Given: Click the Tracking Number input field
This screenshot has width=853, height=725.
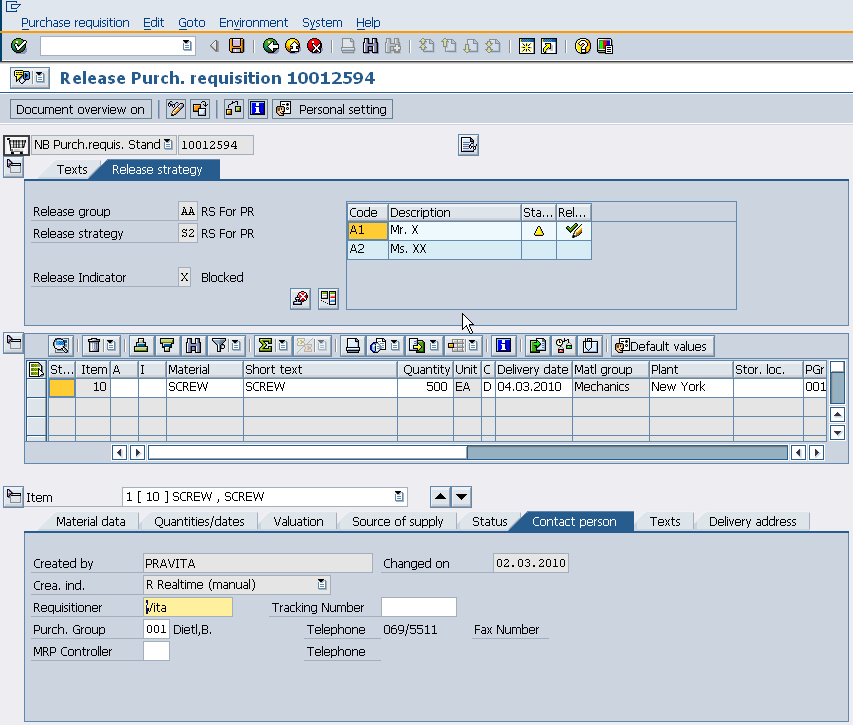Looking at the screenshot, I should (418, 607).
